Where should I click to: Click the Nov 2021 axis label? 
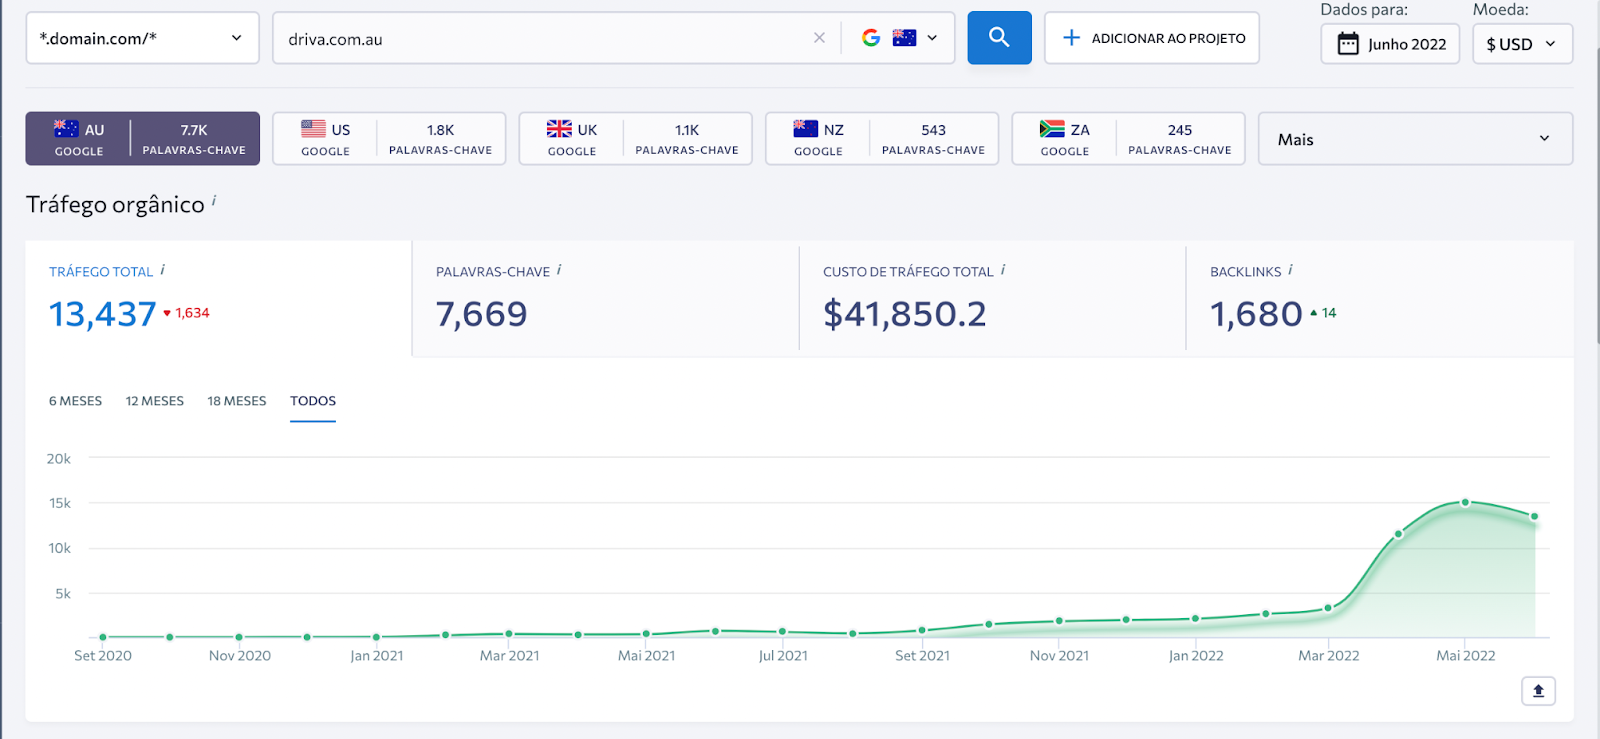[x=1059, y=656]
